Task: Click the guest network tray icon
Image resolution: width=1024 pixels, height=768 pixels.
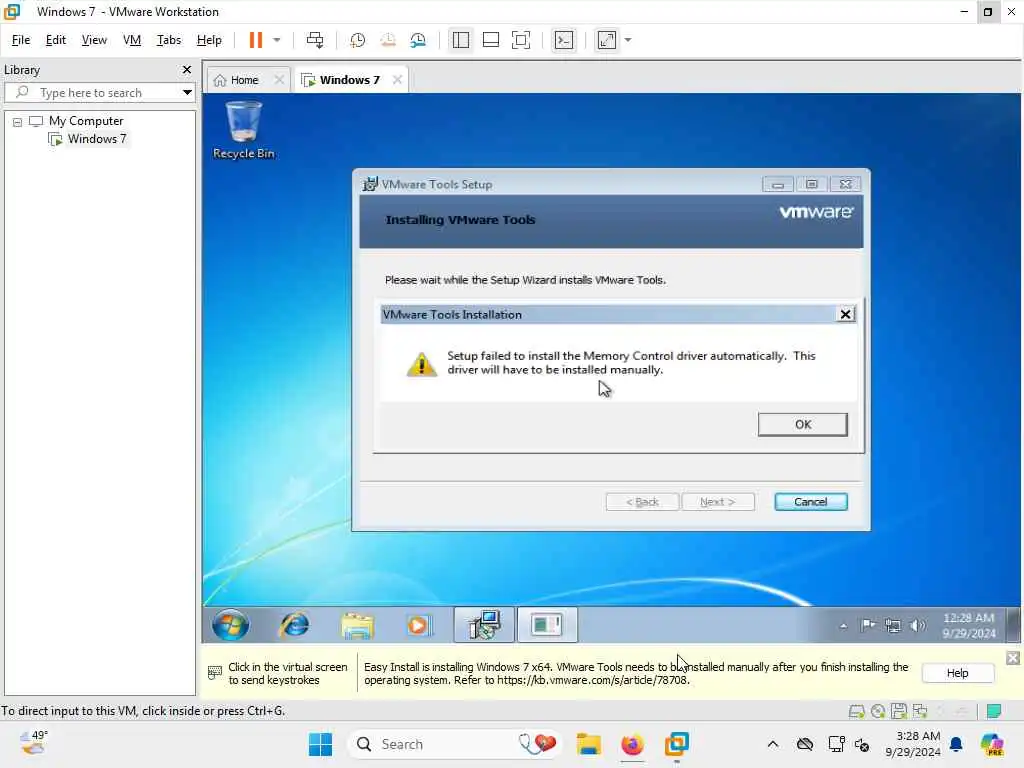Action: tap(893, 626)
